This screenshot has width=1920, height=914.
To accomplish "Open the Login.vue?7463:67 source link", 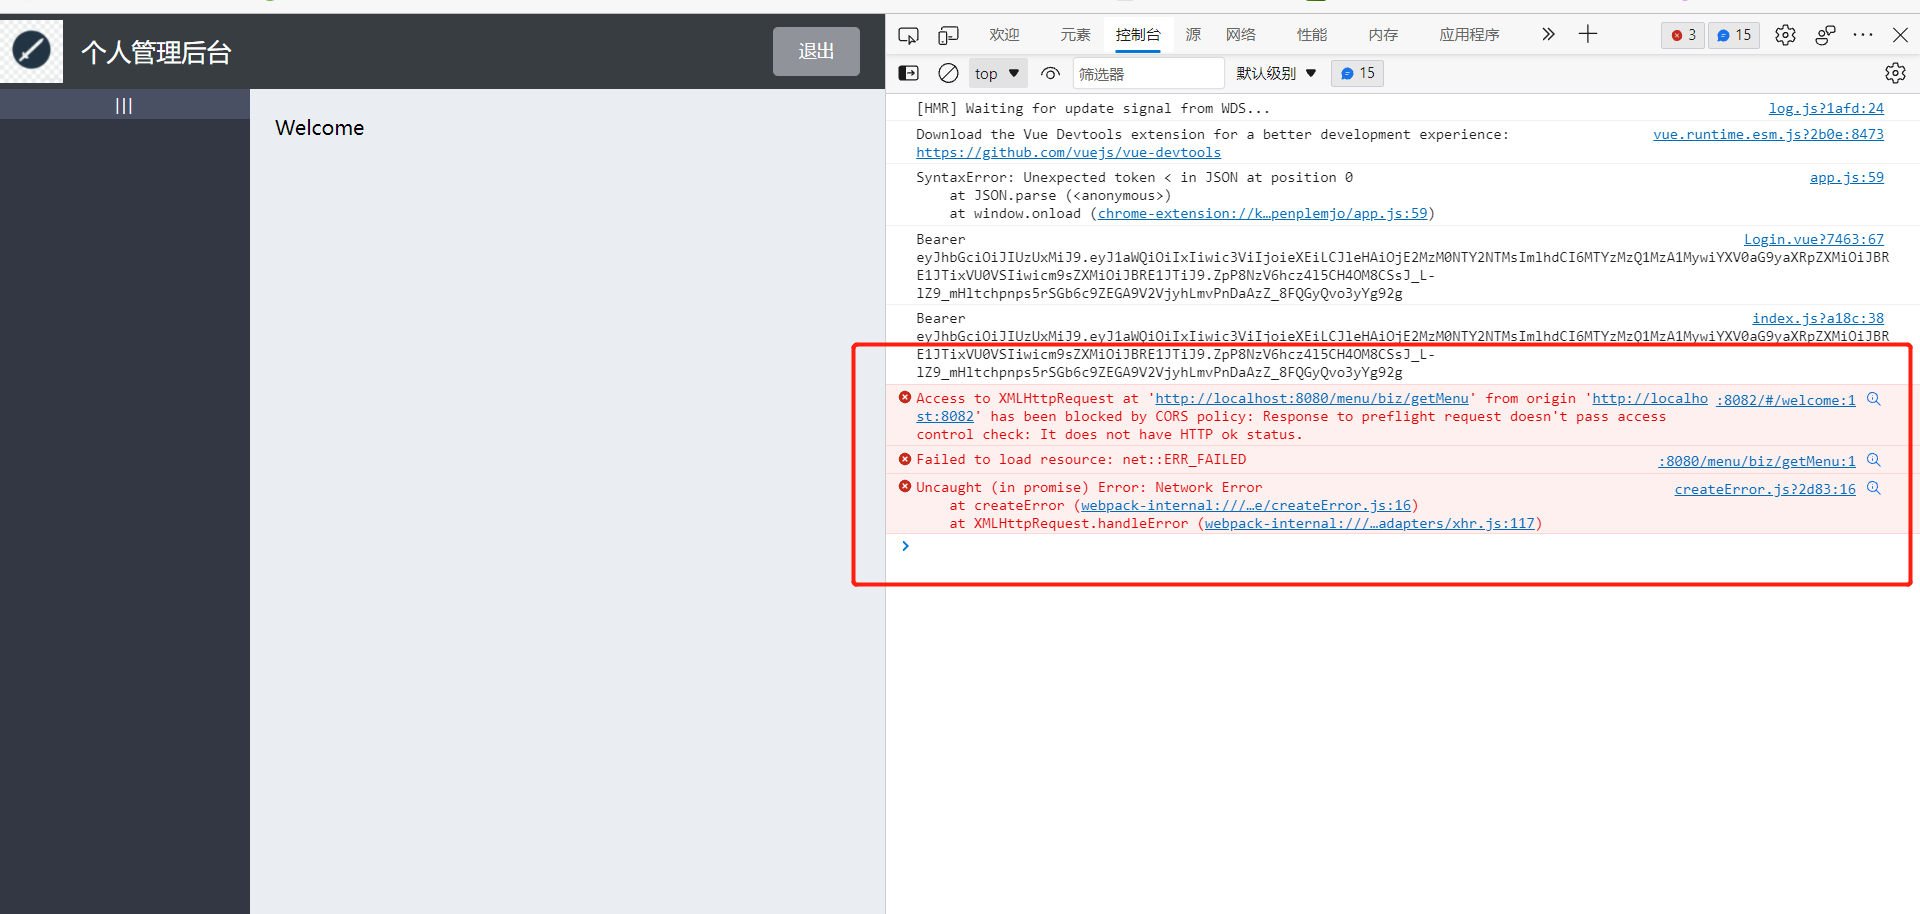I will tap(1814, 239).
